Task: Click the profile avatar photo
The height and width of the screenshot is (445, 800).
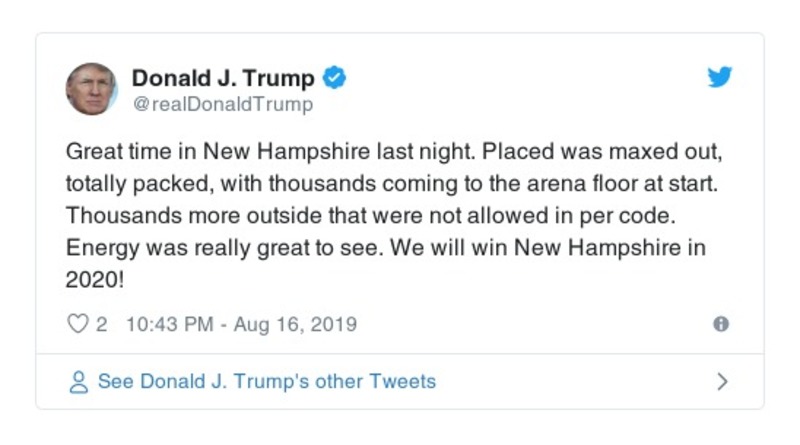Action: point(92,89)
